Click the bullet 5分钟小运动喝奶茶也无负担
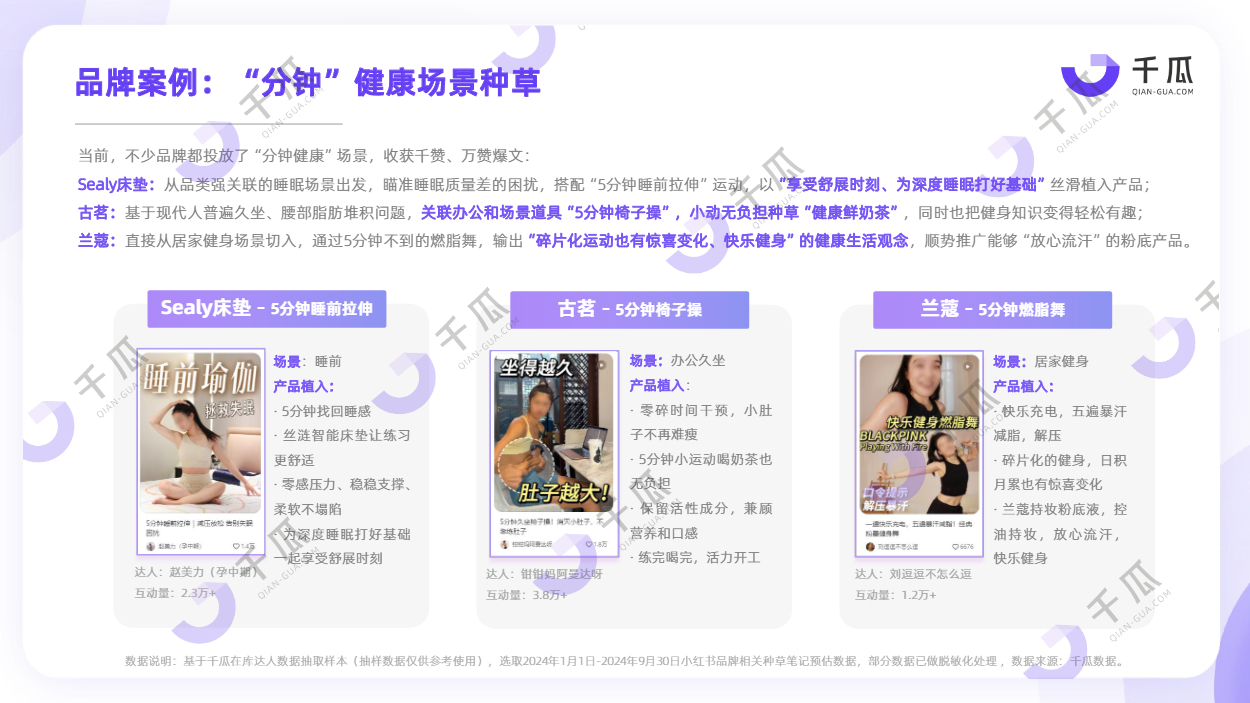This screenshot has height=703, width=1250. [x=701, y=471]
